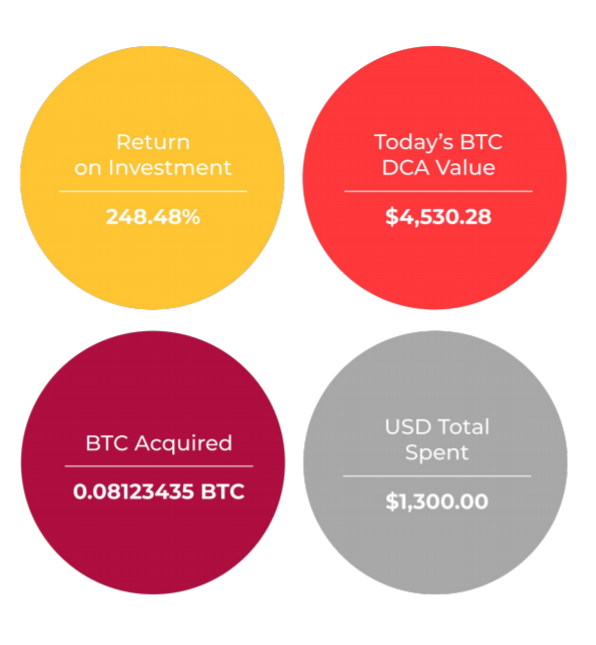The image size is (596, 645).
Task: Click the divider line in crimson circle
Action: coord(159,466)
